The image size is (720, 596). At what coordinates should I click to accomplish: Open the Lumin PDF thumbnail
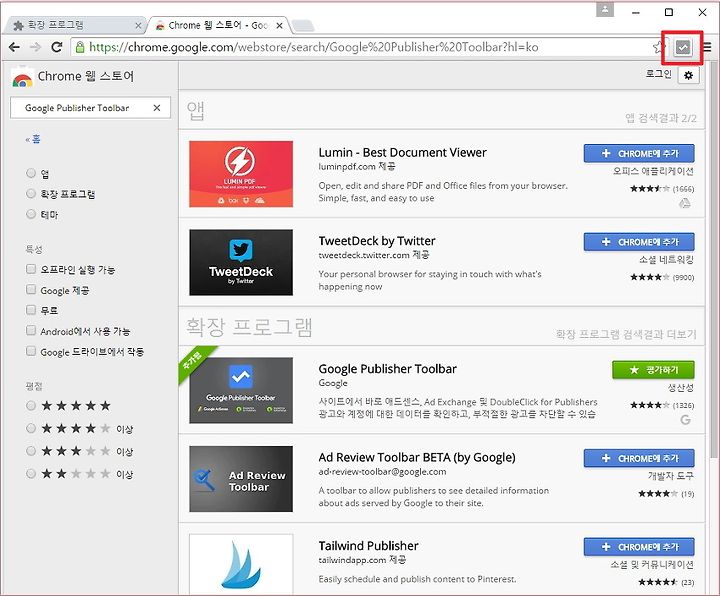pos(241,174)
